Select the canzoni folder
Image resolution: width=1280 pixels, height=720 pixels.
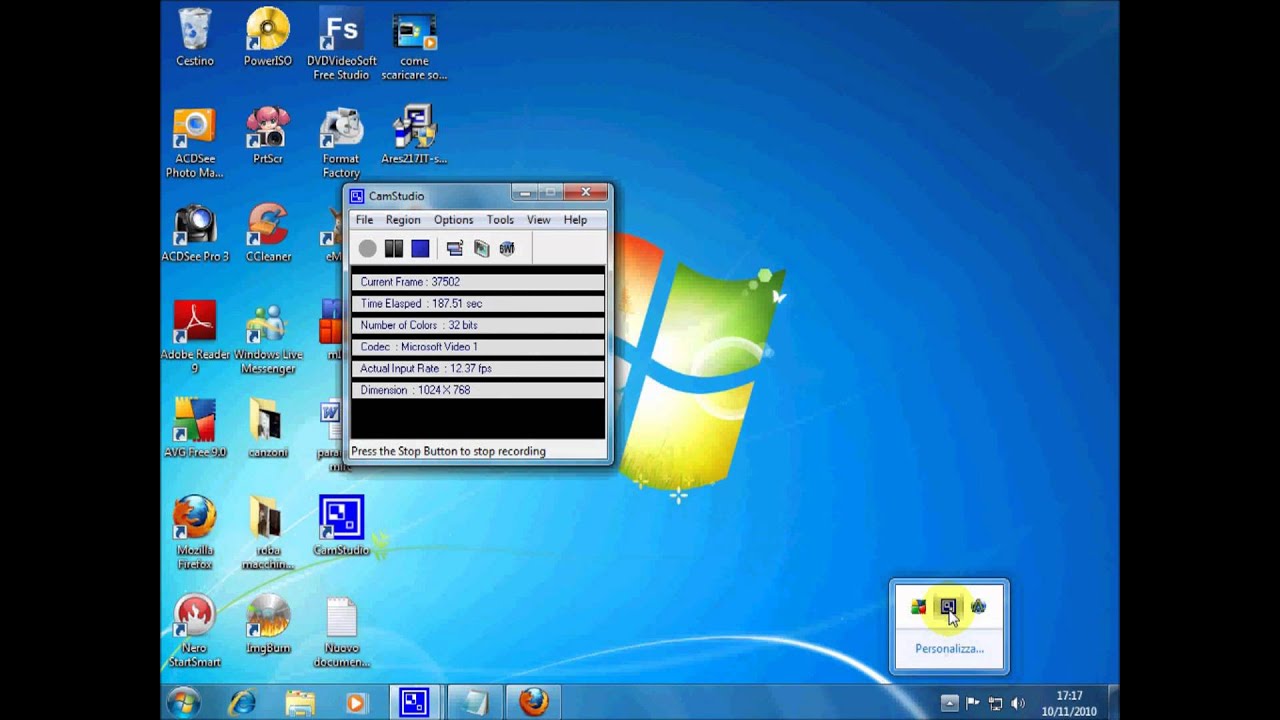point(268,429)
